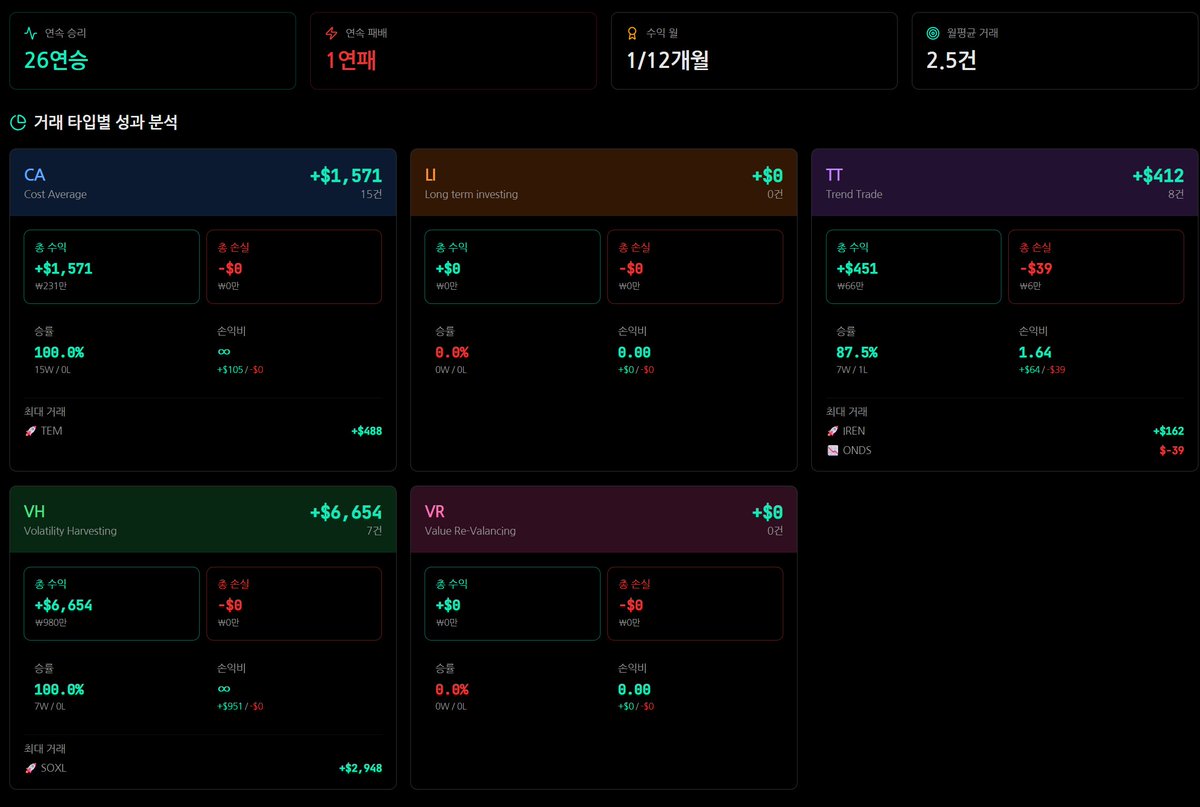Click the +$105 / -$0 average in CA

tap(240, 370)
